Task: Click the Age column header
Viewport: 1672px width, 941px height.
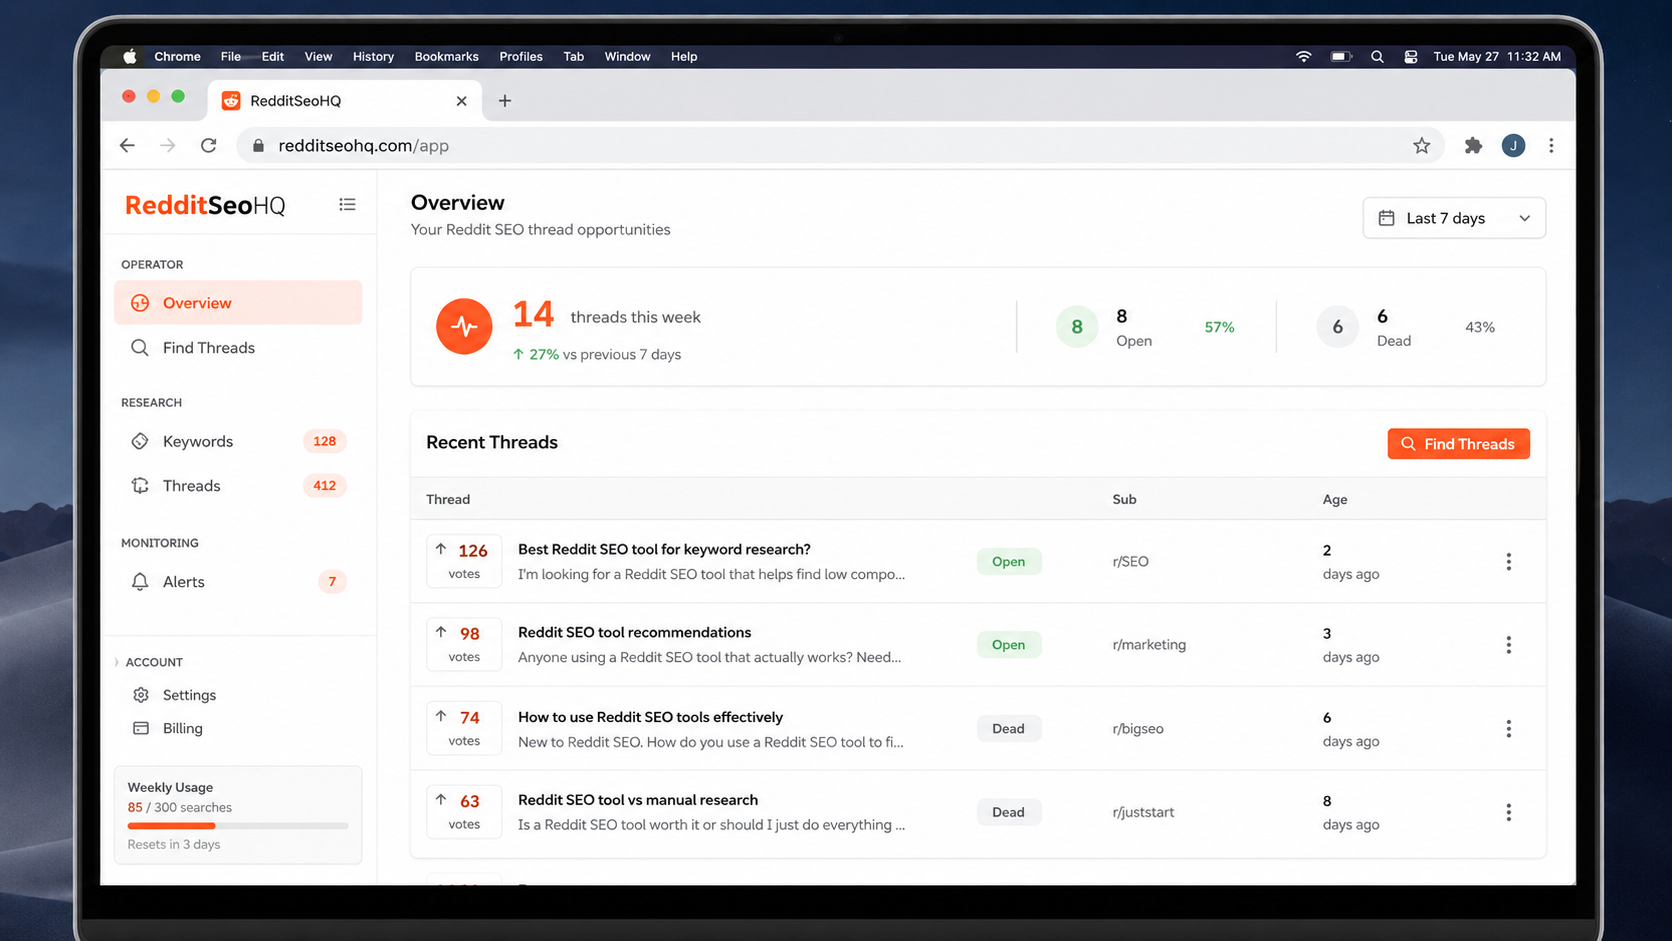Action: click(x=1335, y=499)
